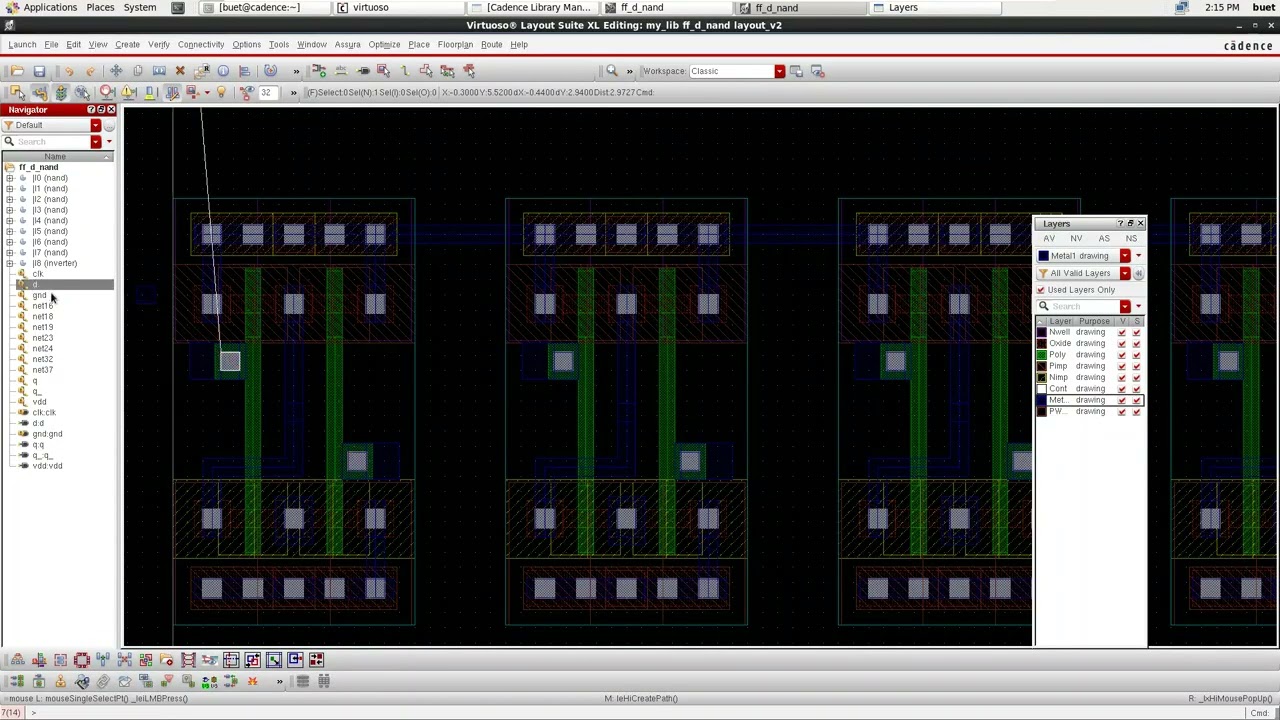The image size is (1280, 720).
Task: Click the Align tool icon
Action: pyautogui.click(x=244, y=71)
